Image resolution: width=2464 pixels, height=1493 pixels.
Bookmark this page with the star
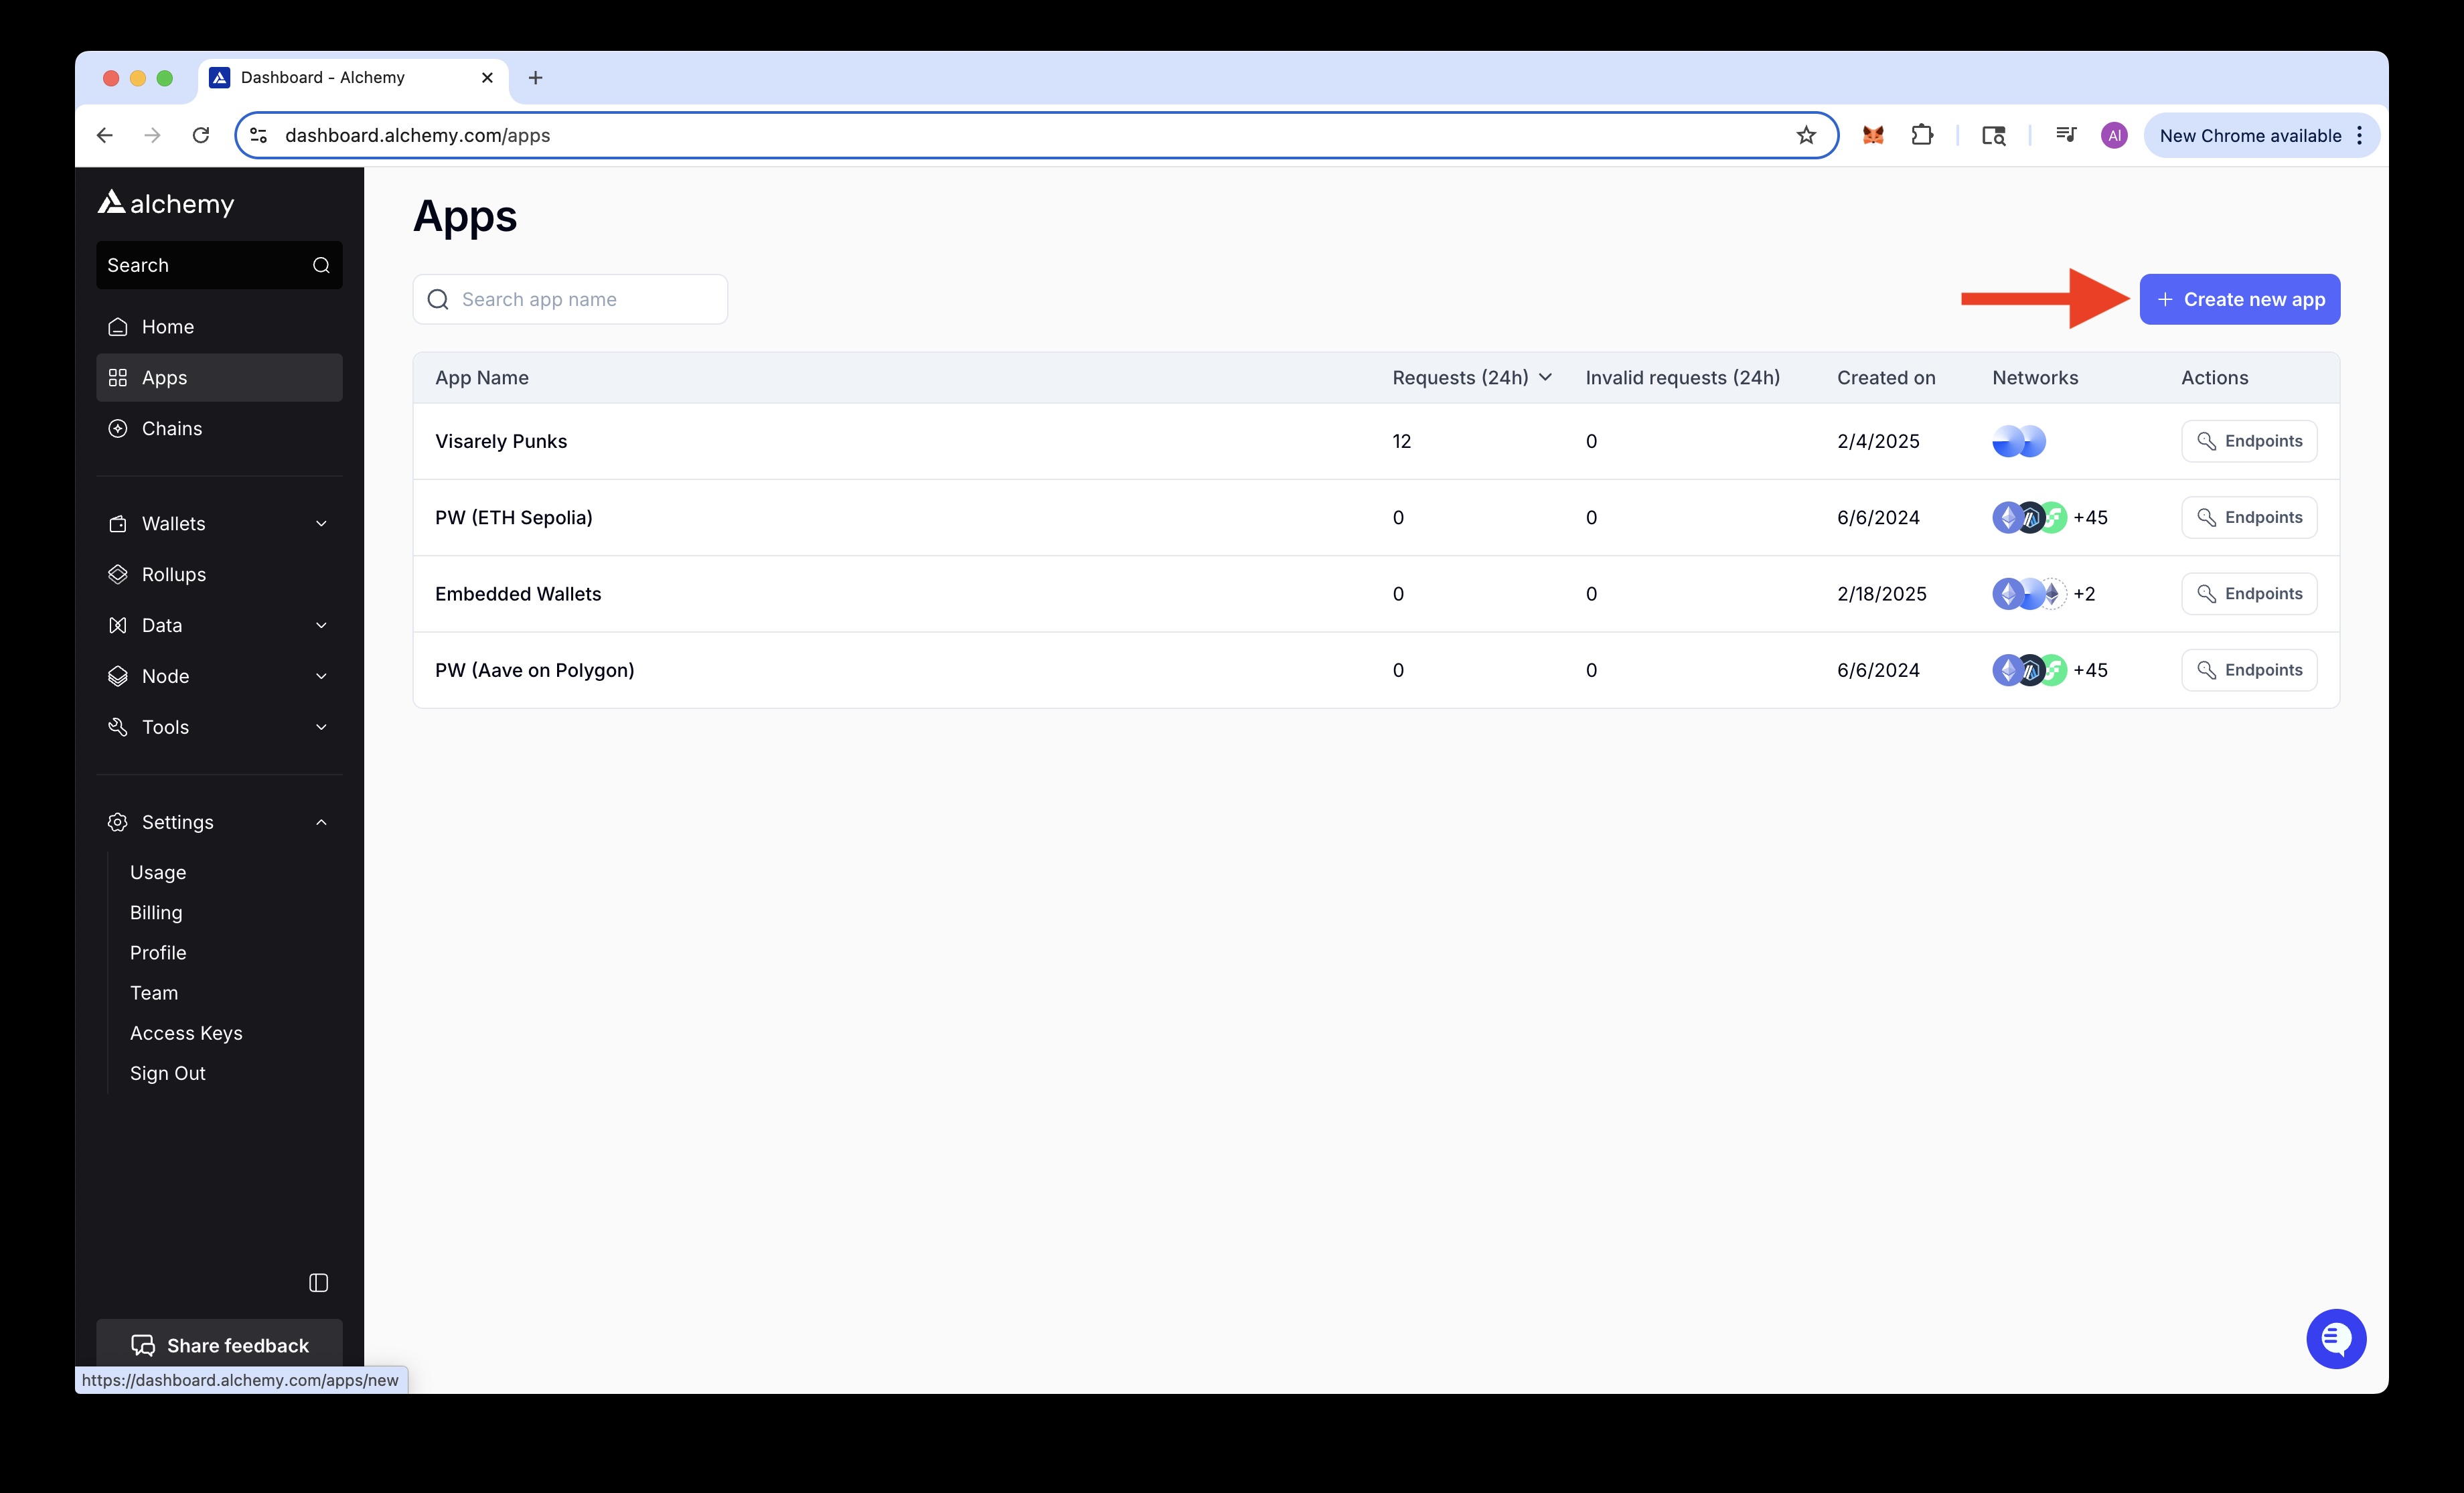pyautogui.click(x=1806, y=135)
